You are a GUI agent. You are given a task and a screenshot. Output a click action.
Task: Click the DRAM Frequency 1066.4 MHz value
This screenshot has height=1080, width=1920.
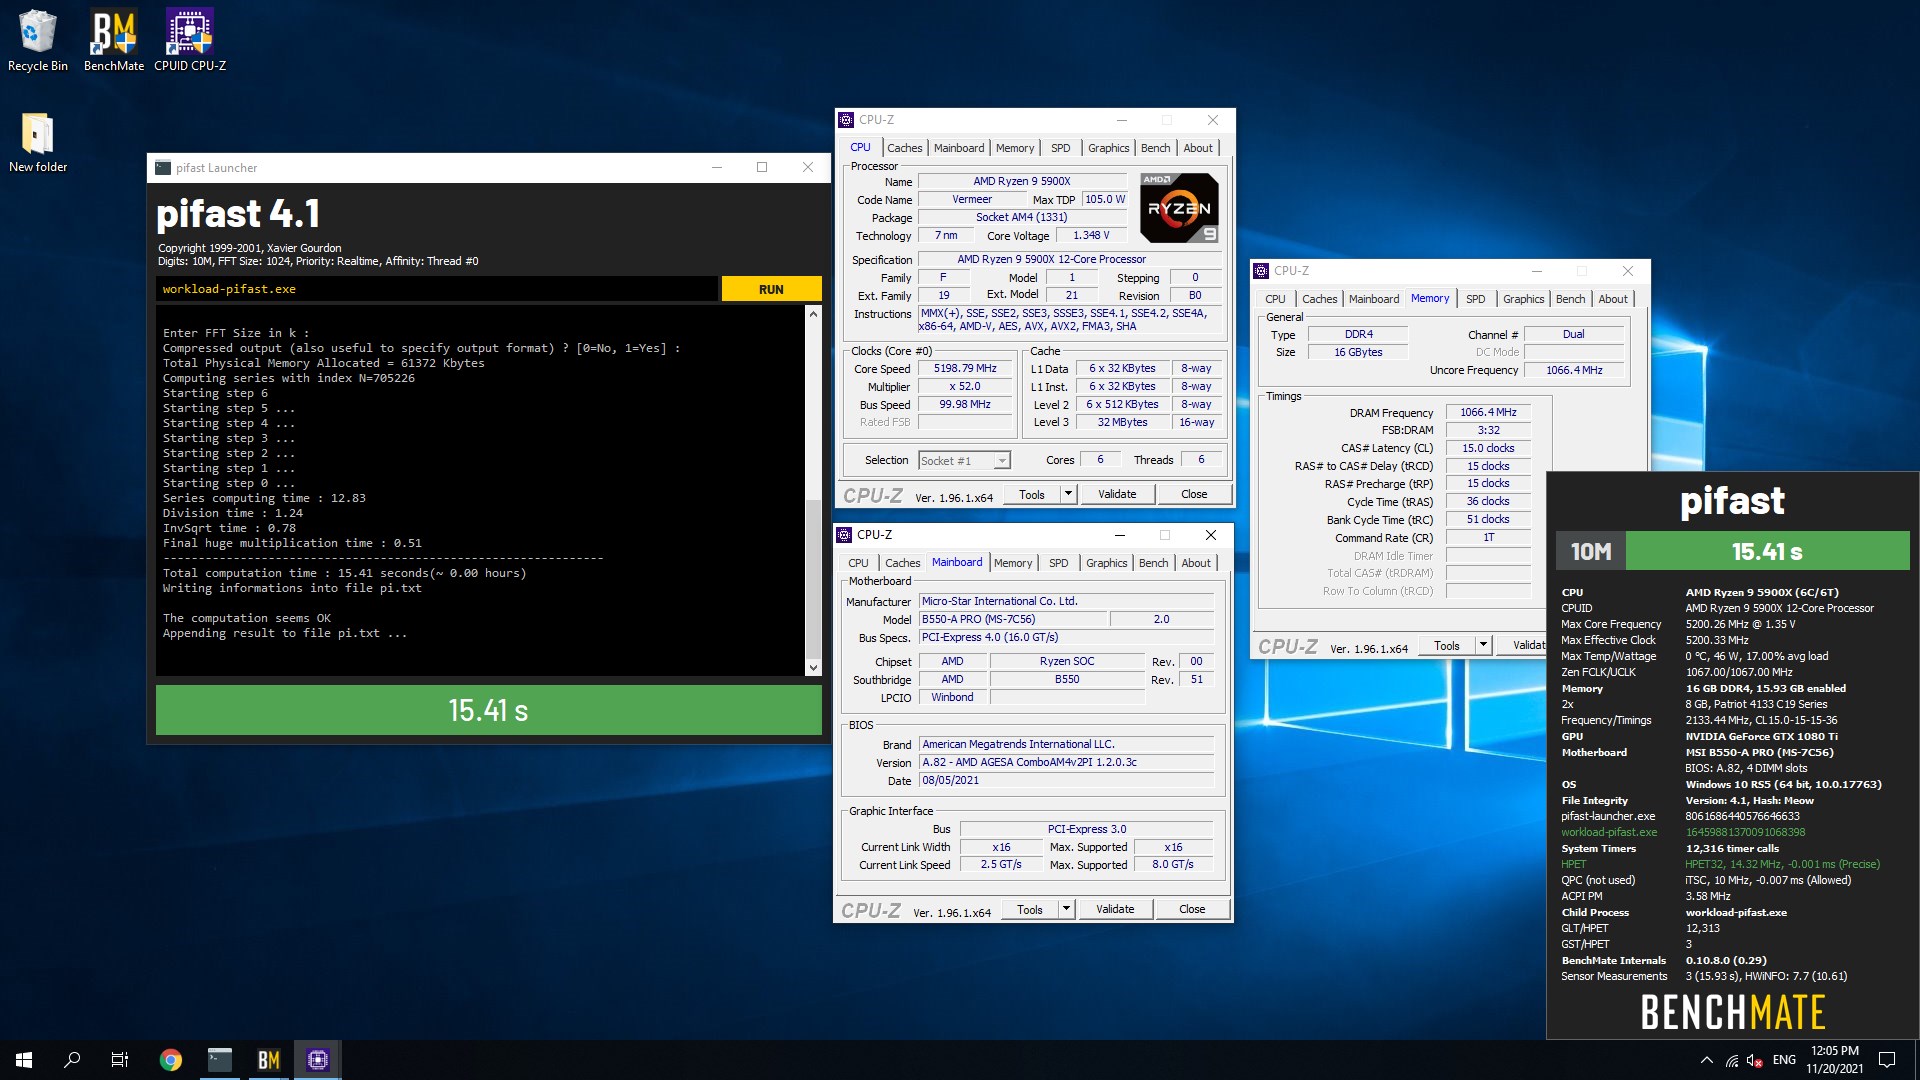[1488, 412]
